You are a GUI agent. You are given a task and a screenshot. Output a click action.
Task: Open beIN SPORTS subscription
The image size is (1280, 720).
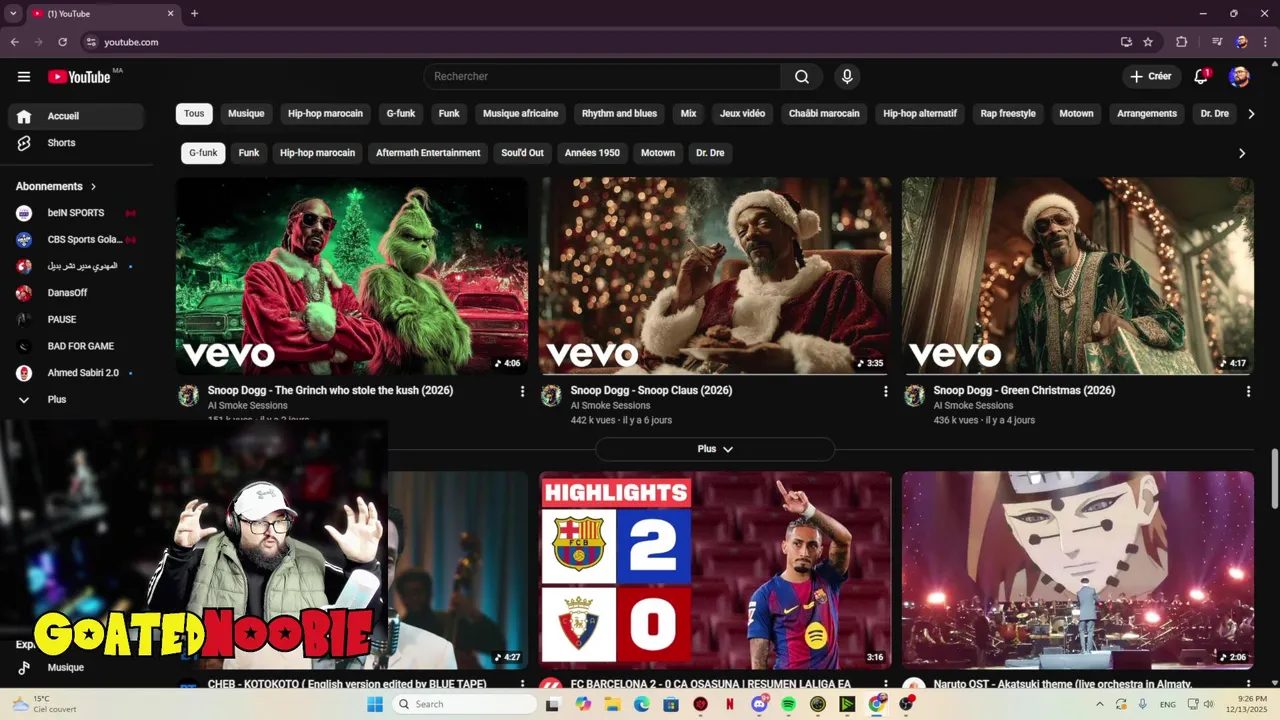coord(76,213)
